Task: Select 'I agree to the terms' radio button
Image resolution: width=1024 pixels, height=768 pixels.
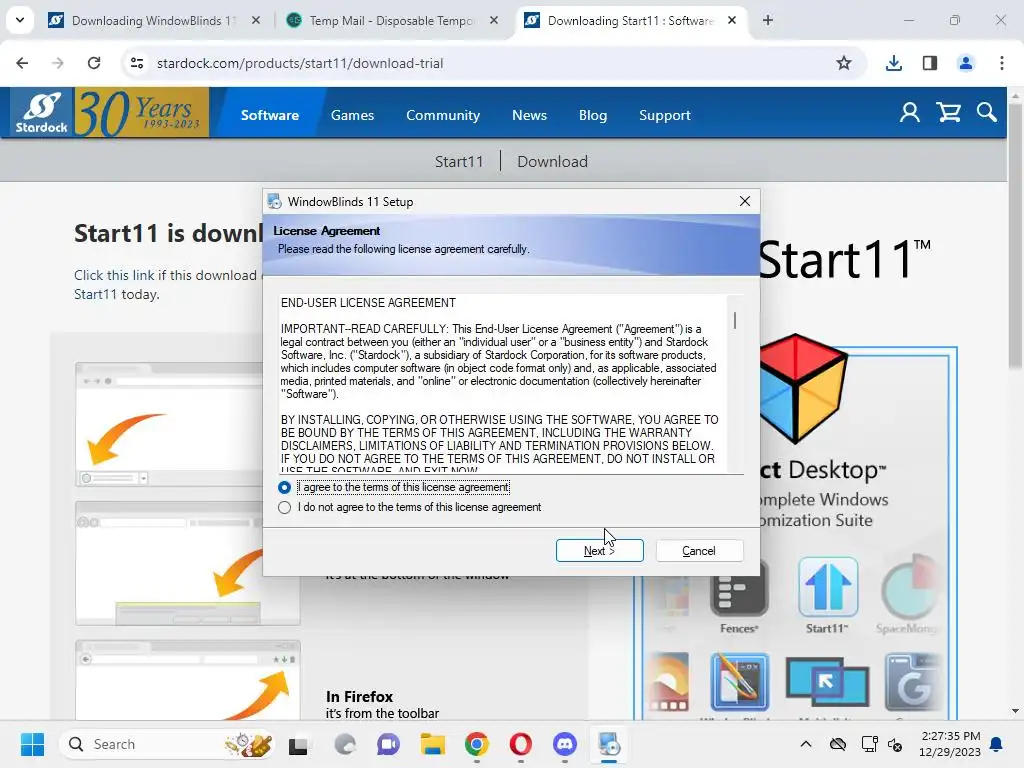Action: tap(284, 487)
